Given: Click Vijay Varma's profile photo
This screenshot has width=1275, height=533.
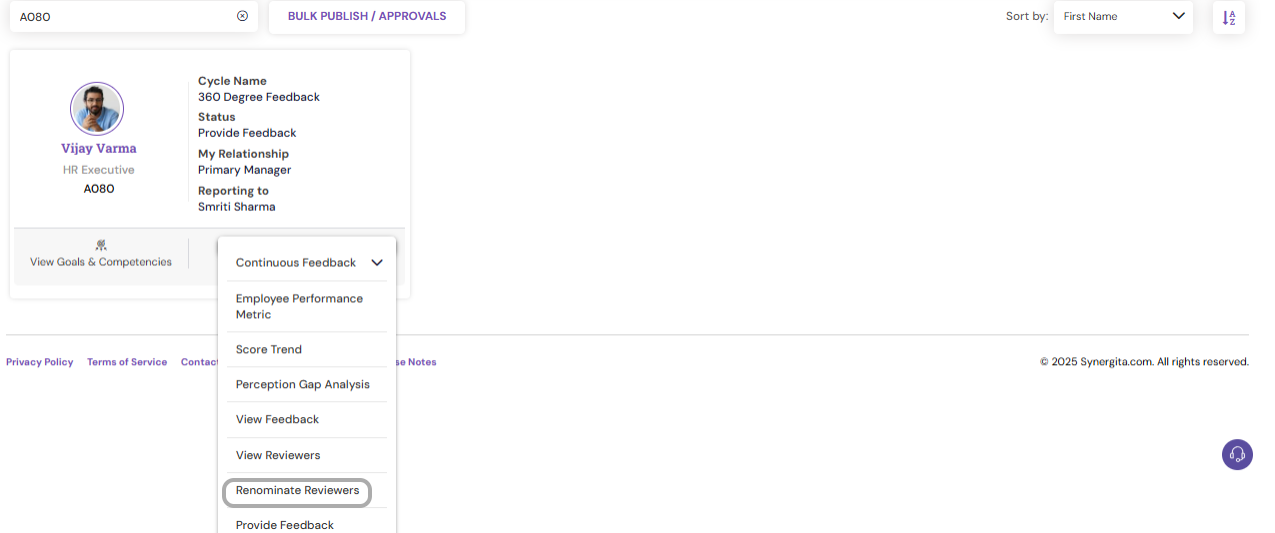Looking at the screenshot, I should point(97,109).
